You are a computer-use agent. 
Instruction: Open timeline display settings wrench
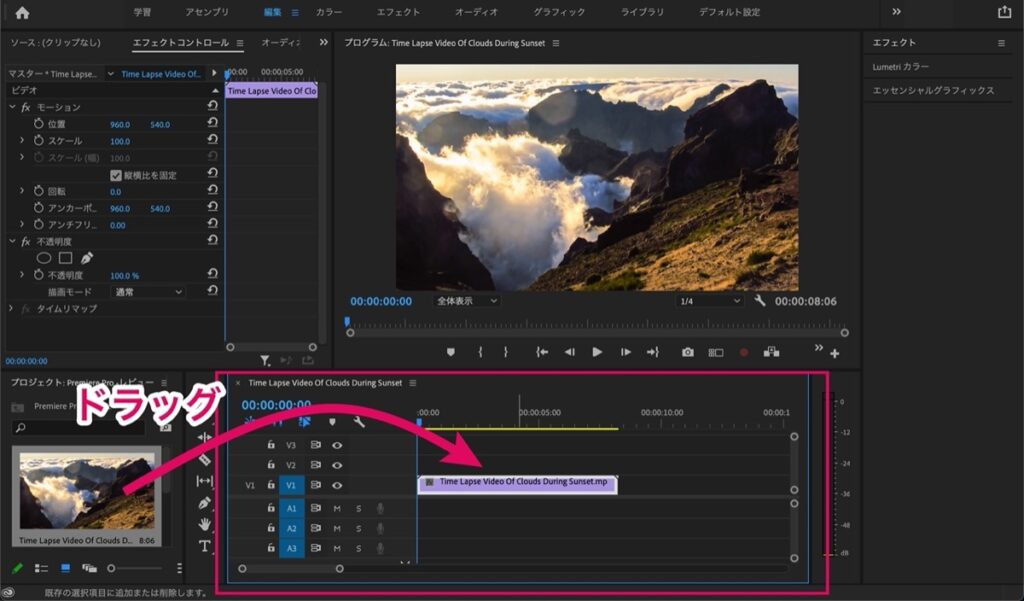(359, 422)
